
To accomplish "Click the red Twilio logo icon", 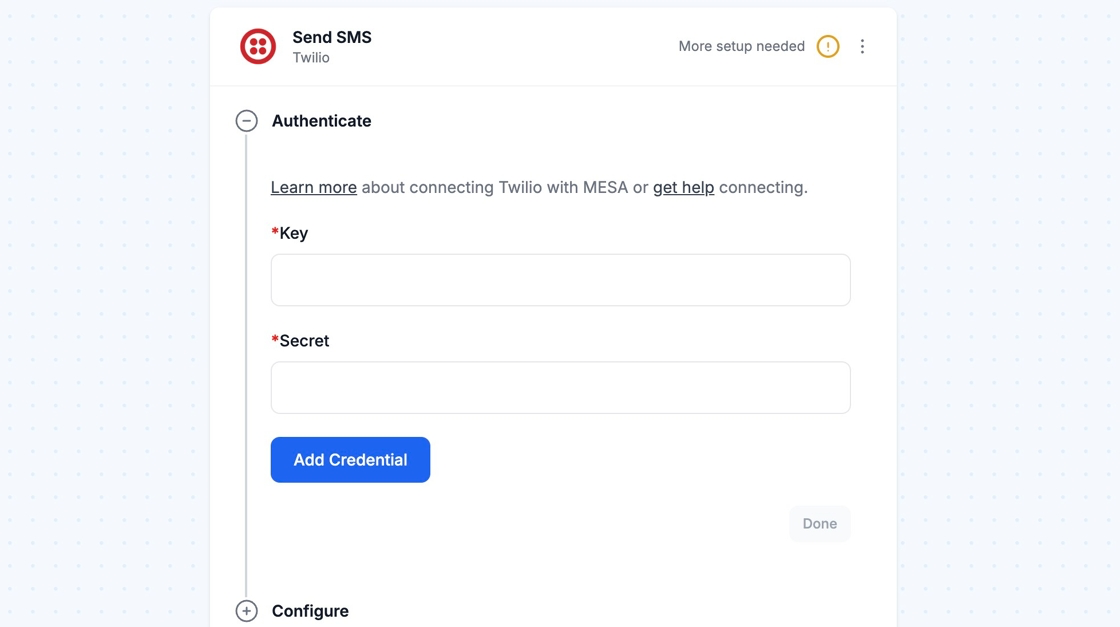I will pyautogui.click(x=258, y=46).
